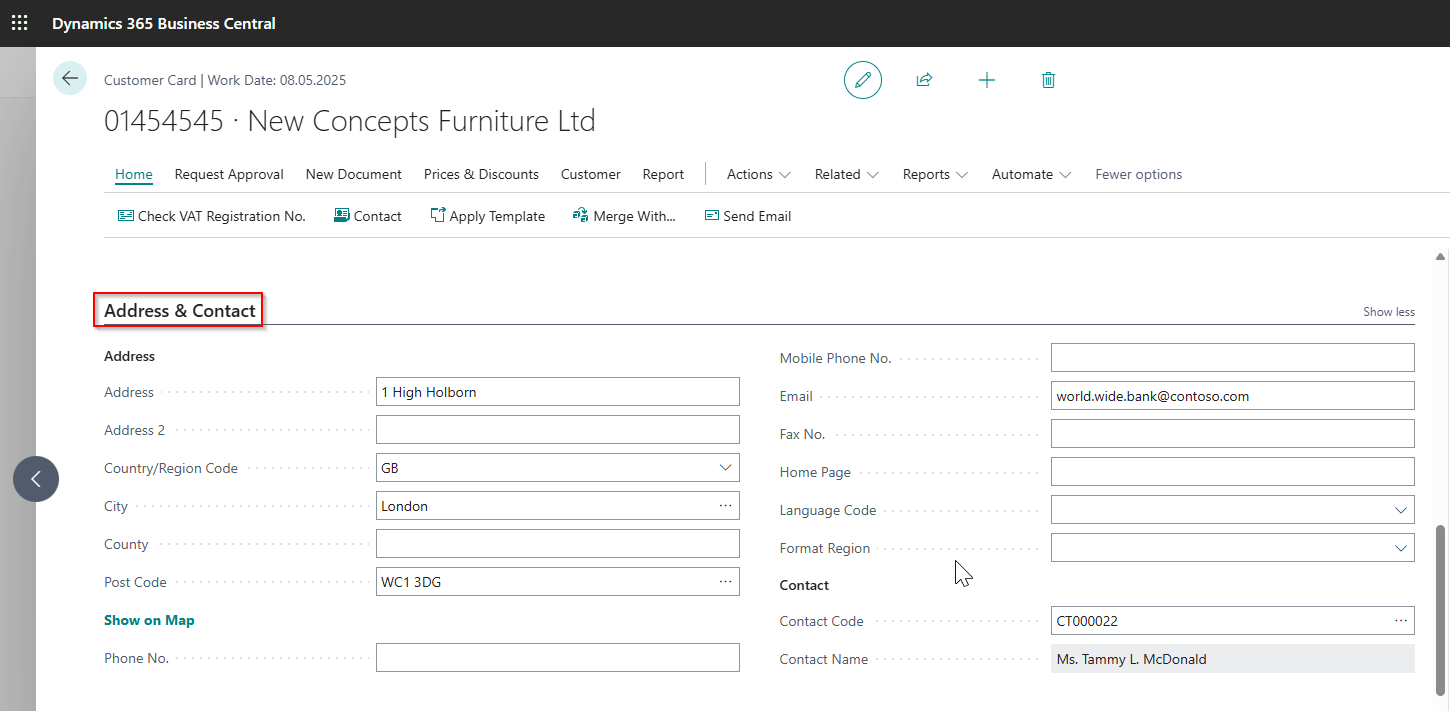Expand the Format Region dropdown
Image resolution: width=1450 pixels, height=711 pixels.
pos(1401,548)
